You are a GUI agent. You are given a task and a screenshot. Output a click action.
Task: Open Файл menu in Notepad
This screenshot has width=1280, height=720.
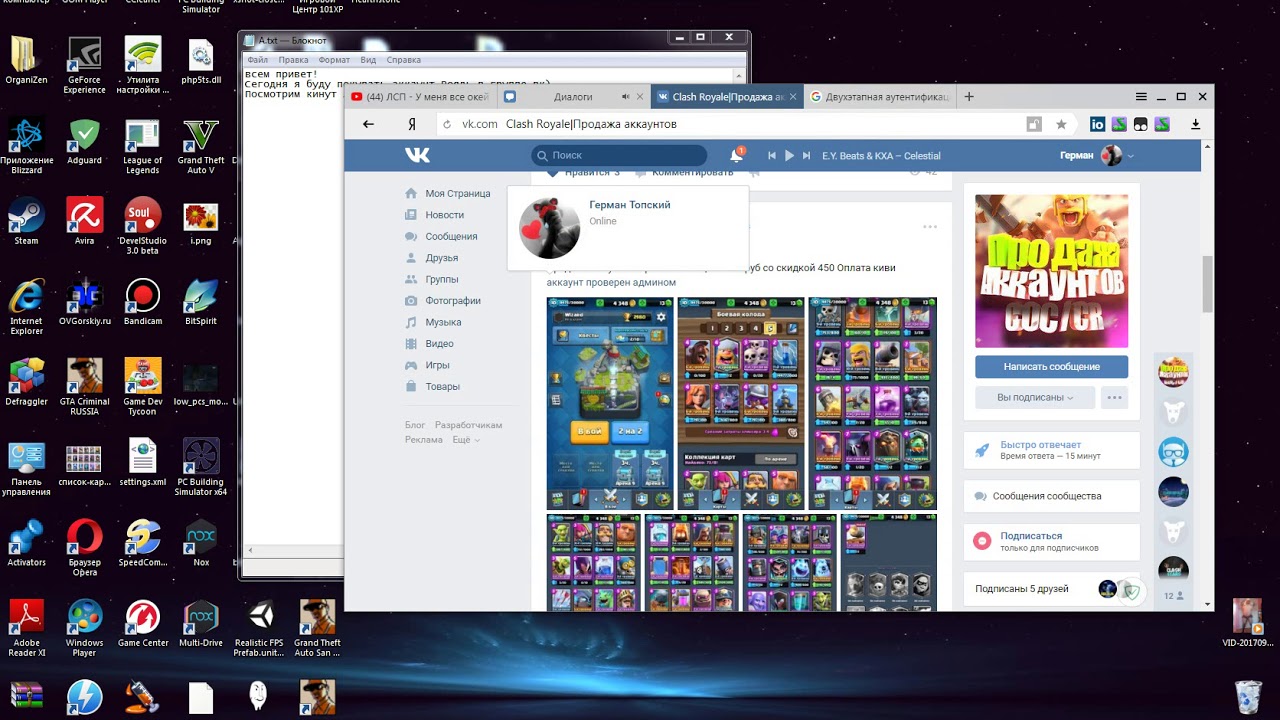point(257,60)
